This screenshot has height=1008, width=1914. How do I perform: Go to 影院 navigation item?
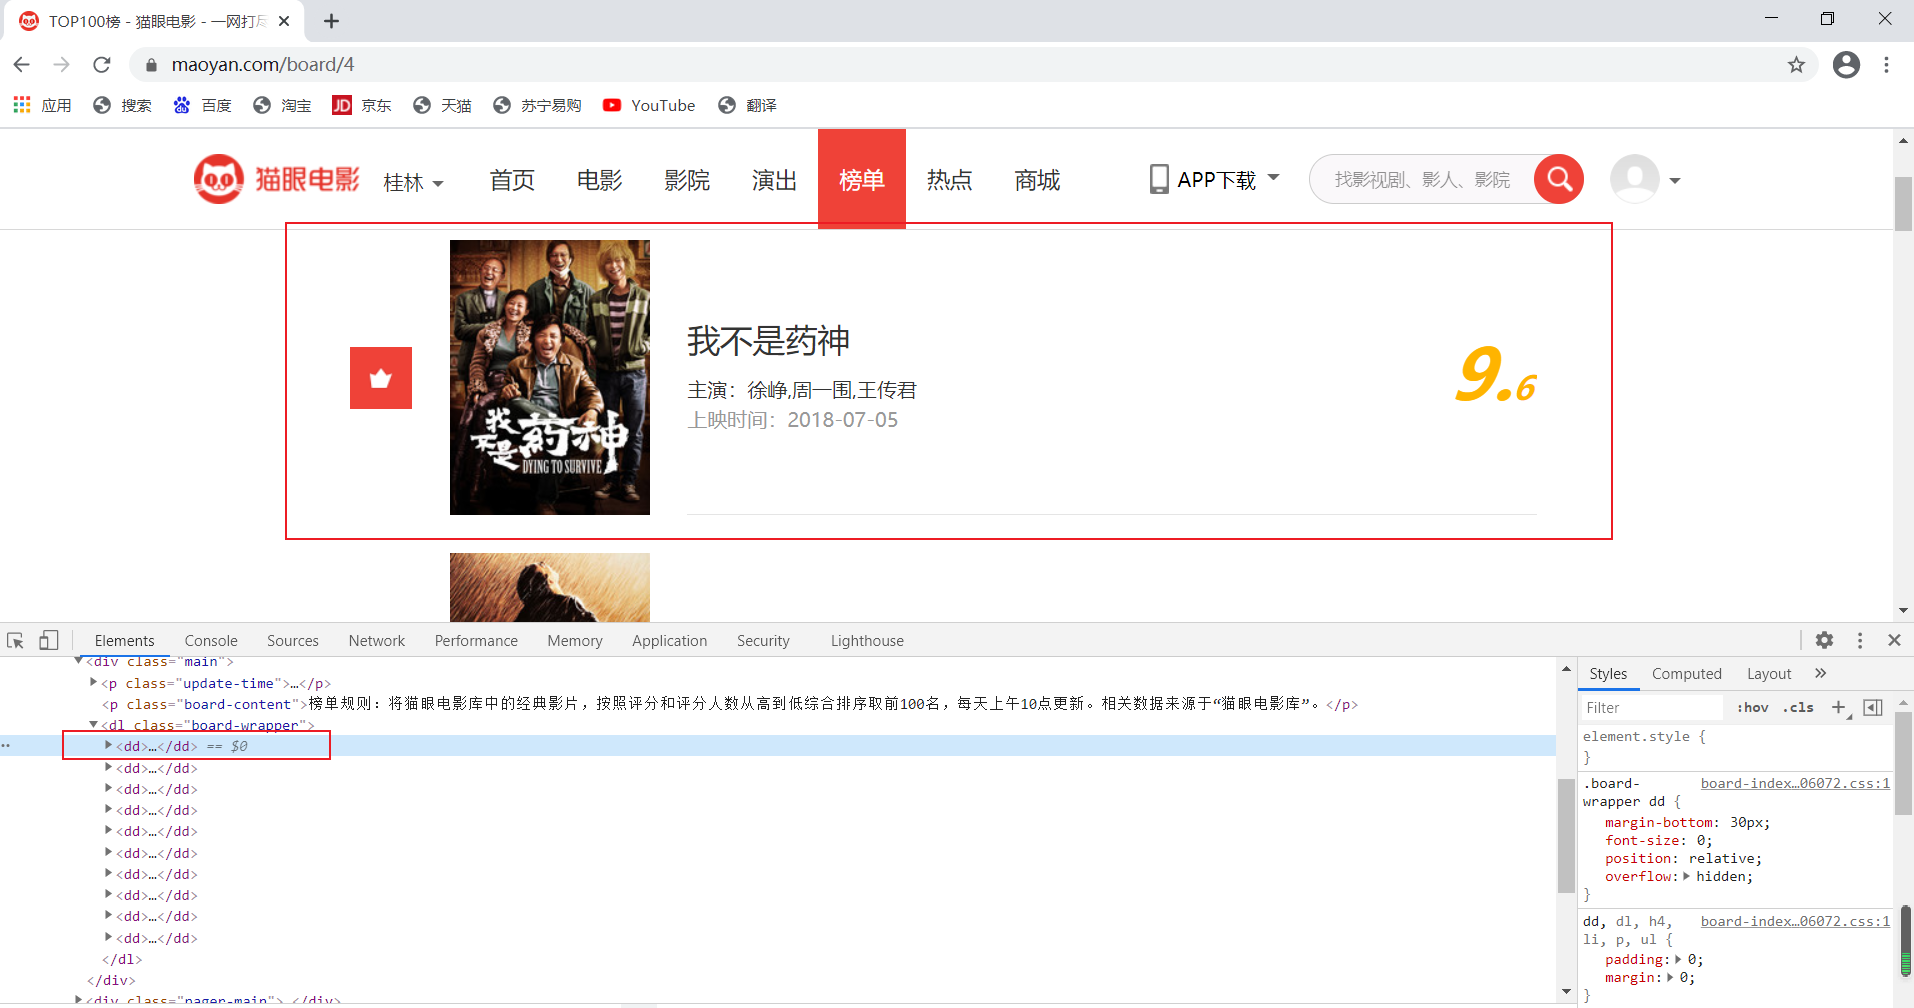(x=687, y=180)
